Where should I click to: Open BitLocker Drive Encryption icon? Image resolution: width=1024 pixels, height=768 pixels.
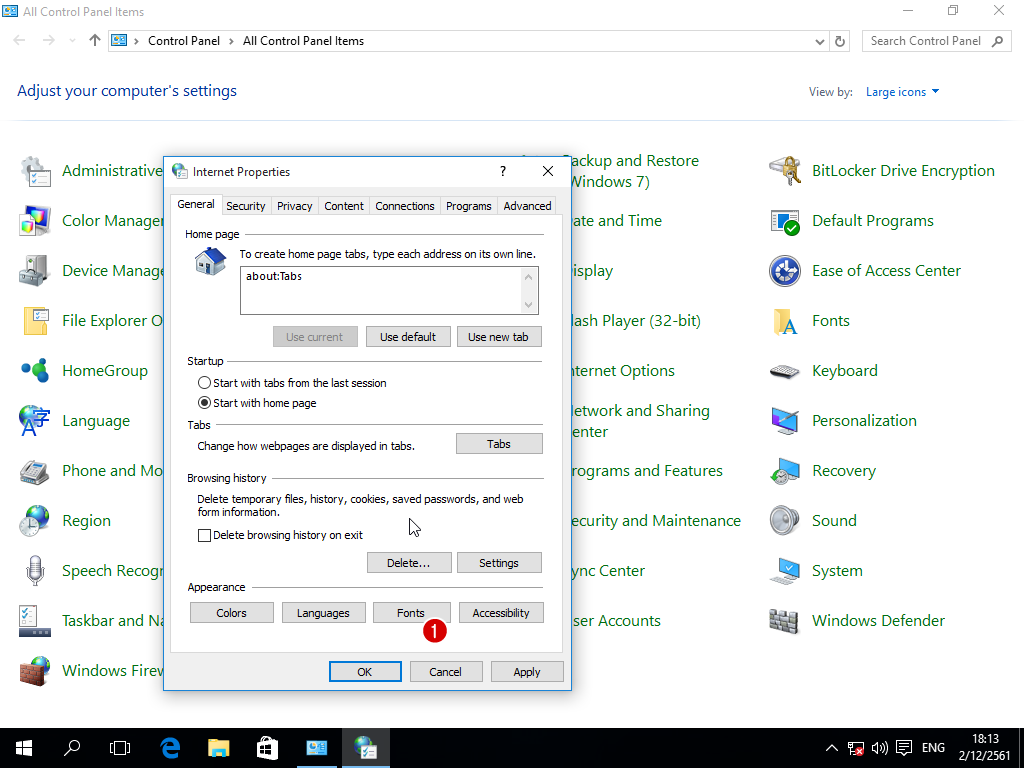[785, 172]
